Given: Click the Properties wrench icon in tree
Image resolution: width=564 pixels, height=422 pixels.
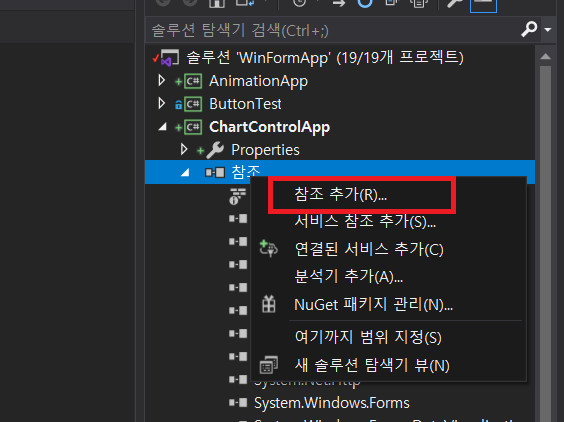Looking at the screenshot, I should [215, 150].
